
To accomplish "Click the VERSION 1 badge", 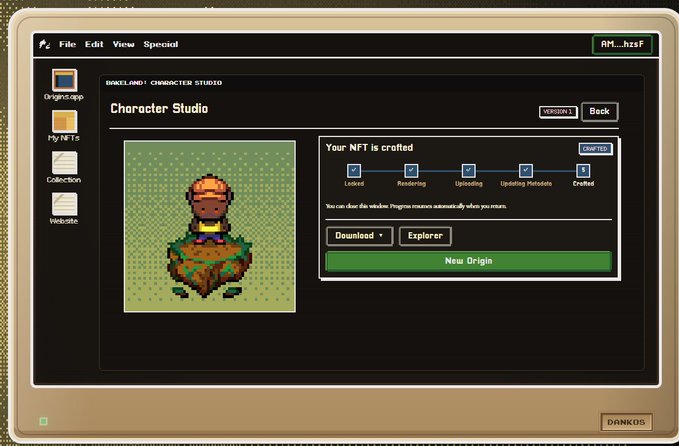I will 558,112.
